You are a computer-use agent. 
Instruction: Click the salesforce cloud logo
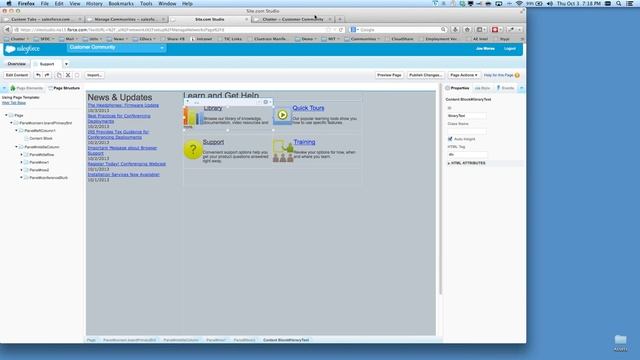pos(11,49)
